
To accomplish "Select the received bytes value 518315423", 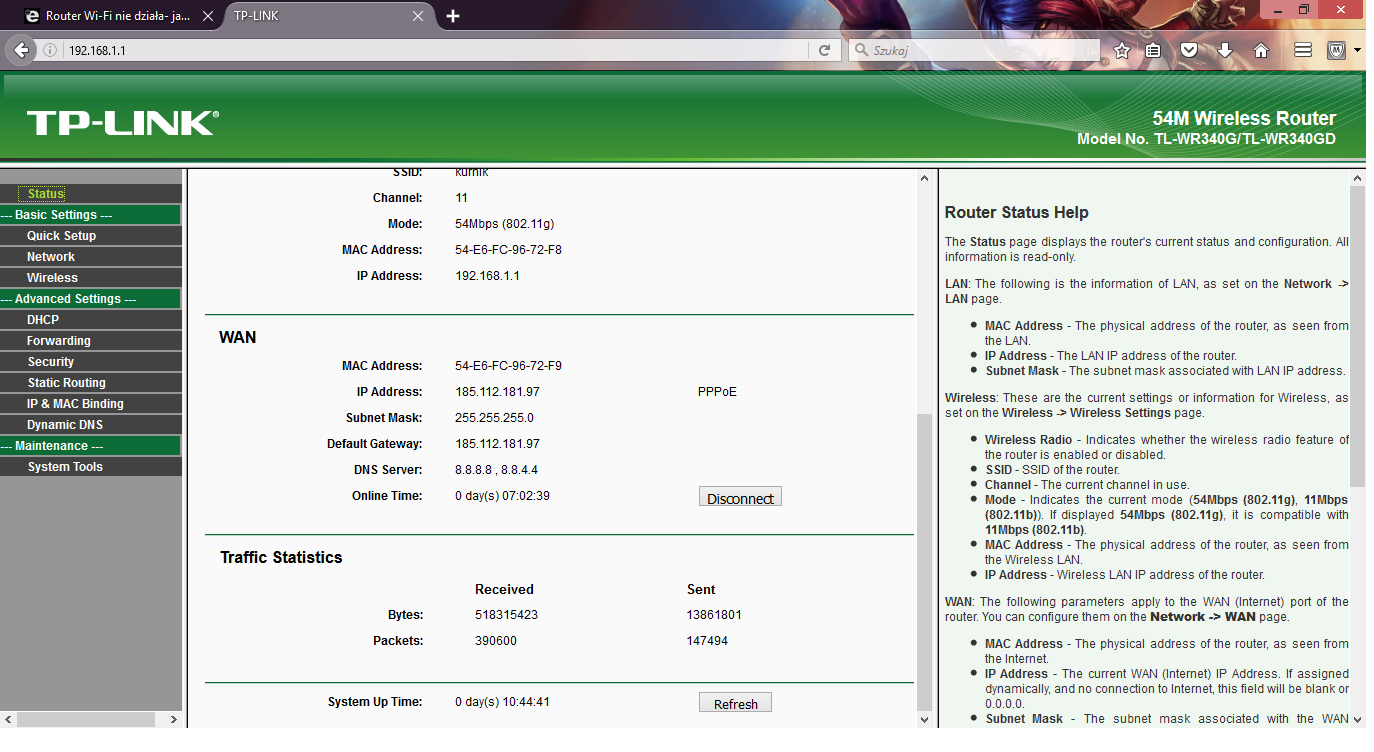I will tap(506, 615).
